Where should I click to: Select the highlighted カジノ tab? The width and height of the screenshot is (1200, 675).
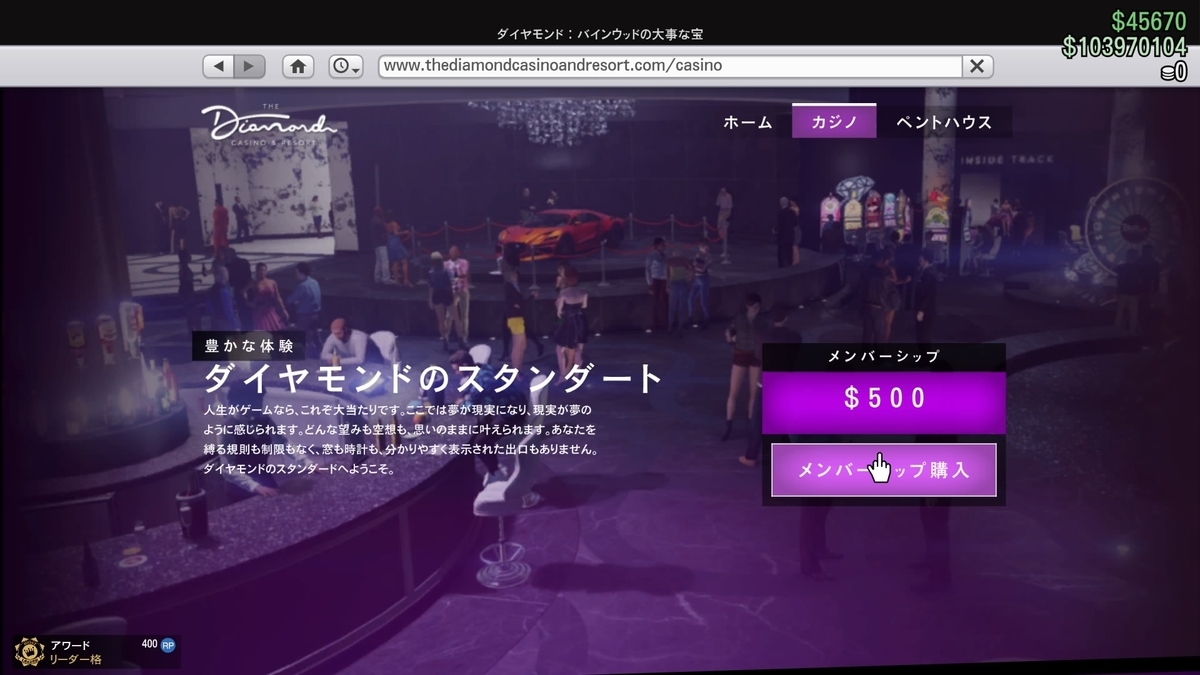(834, 120)
